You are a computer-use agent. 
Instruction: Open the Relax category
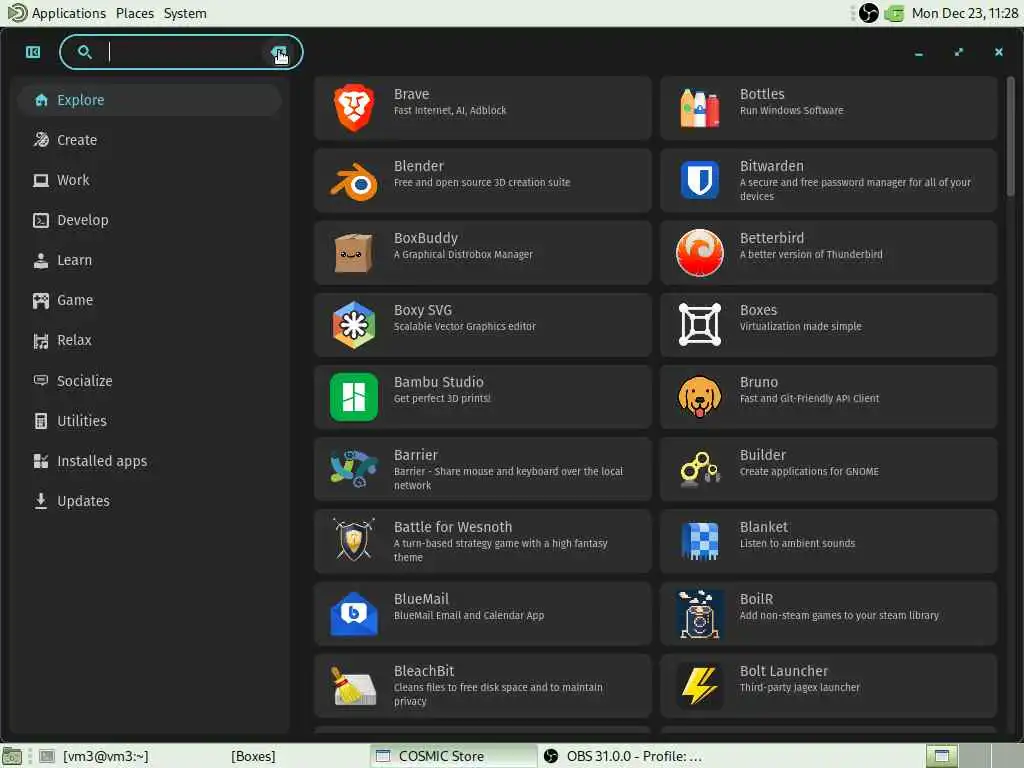coord(150,340)
